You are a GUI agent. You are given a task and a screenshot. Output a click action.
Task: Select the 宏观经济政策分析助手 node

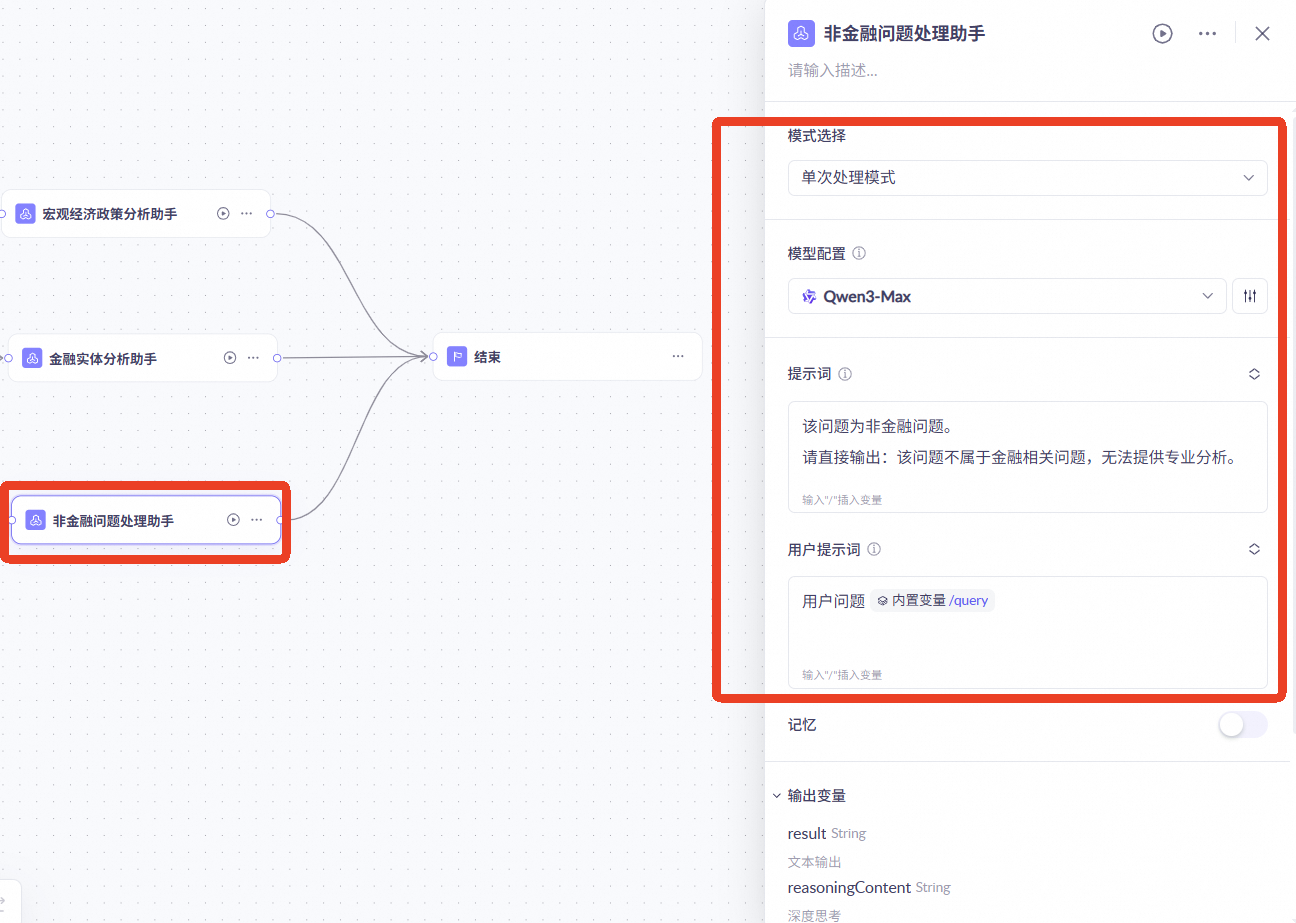(136, 213)
